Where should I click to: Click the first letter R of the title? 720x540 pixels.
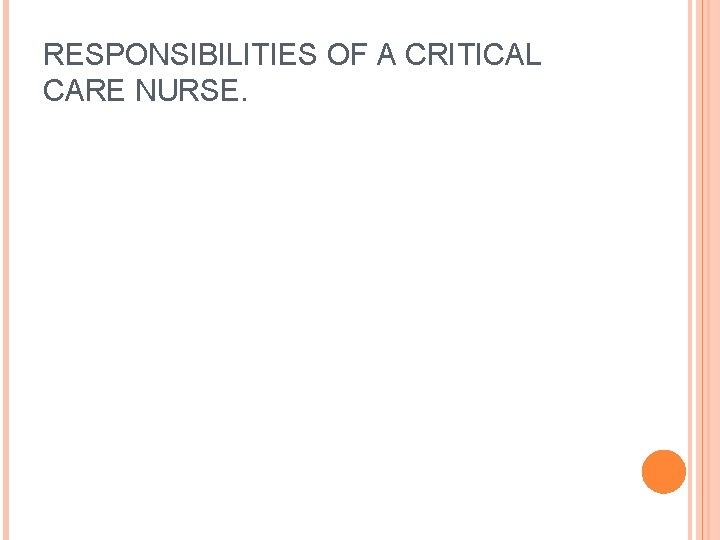click(53, 56)
